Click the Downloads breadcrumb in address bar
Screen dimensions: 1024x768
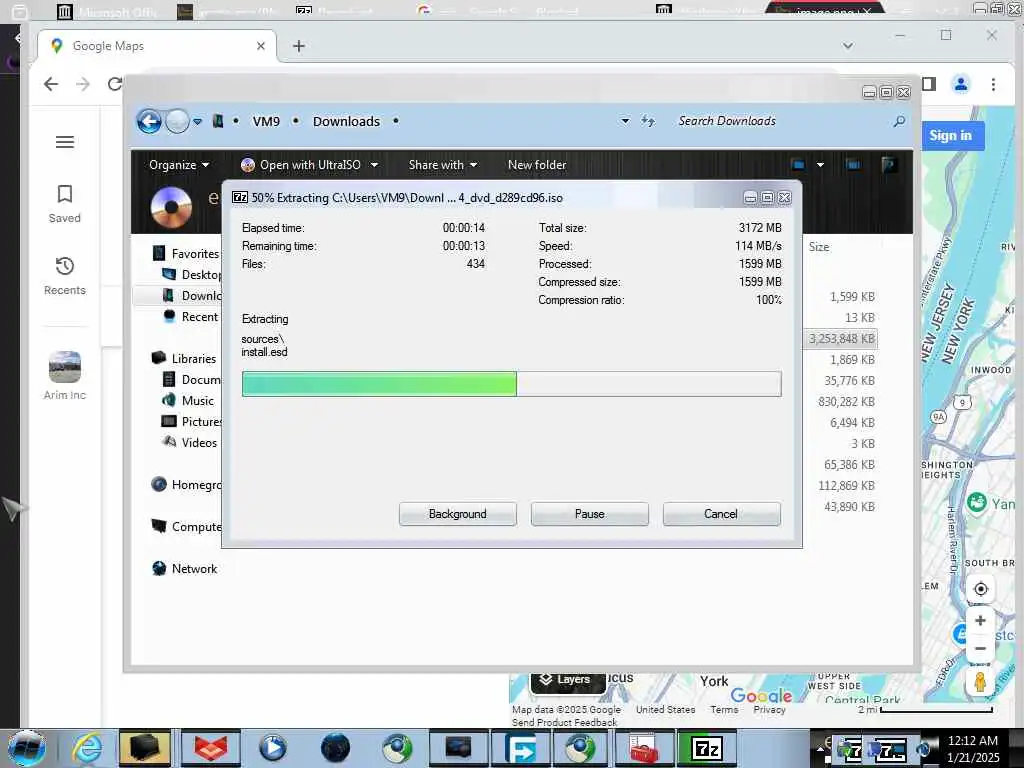coord(346,121)
